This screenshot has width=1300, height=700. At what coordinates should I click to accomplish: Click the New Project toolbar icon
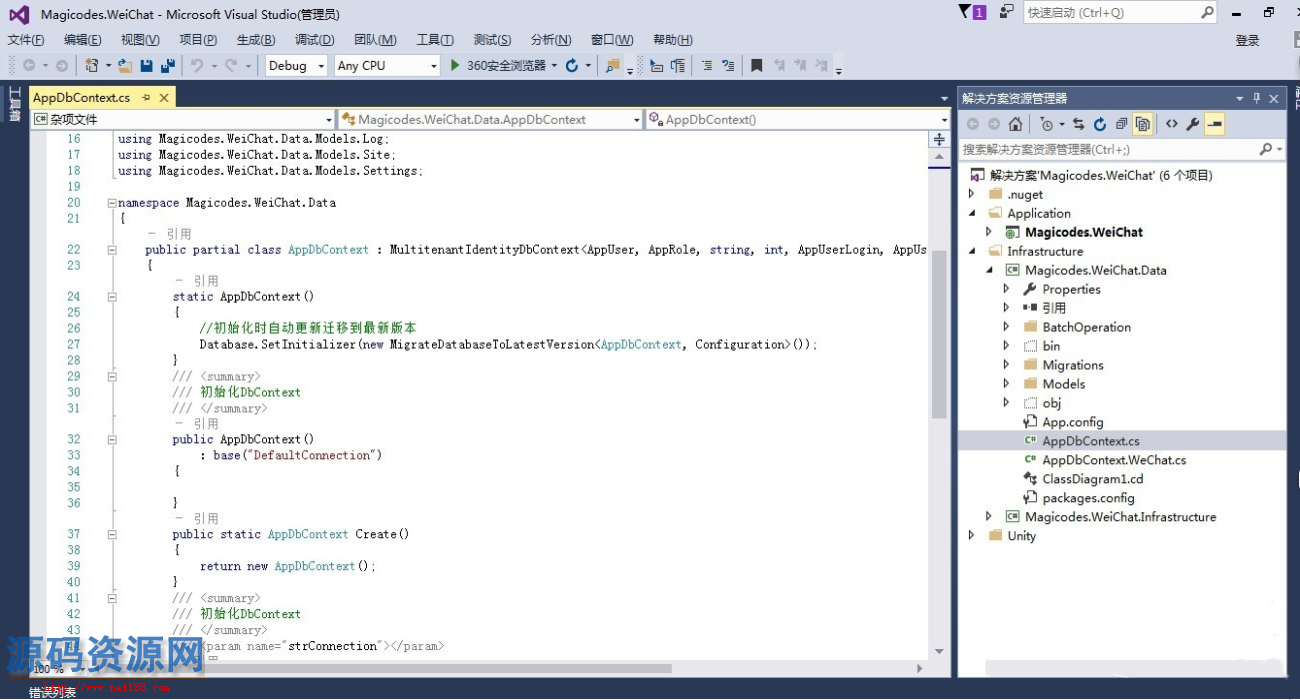pyautogui.click(x=92, y=66)
